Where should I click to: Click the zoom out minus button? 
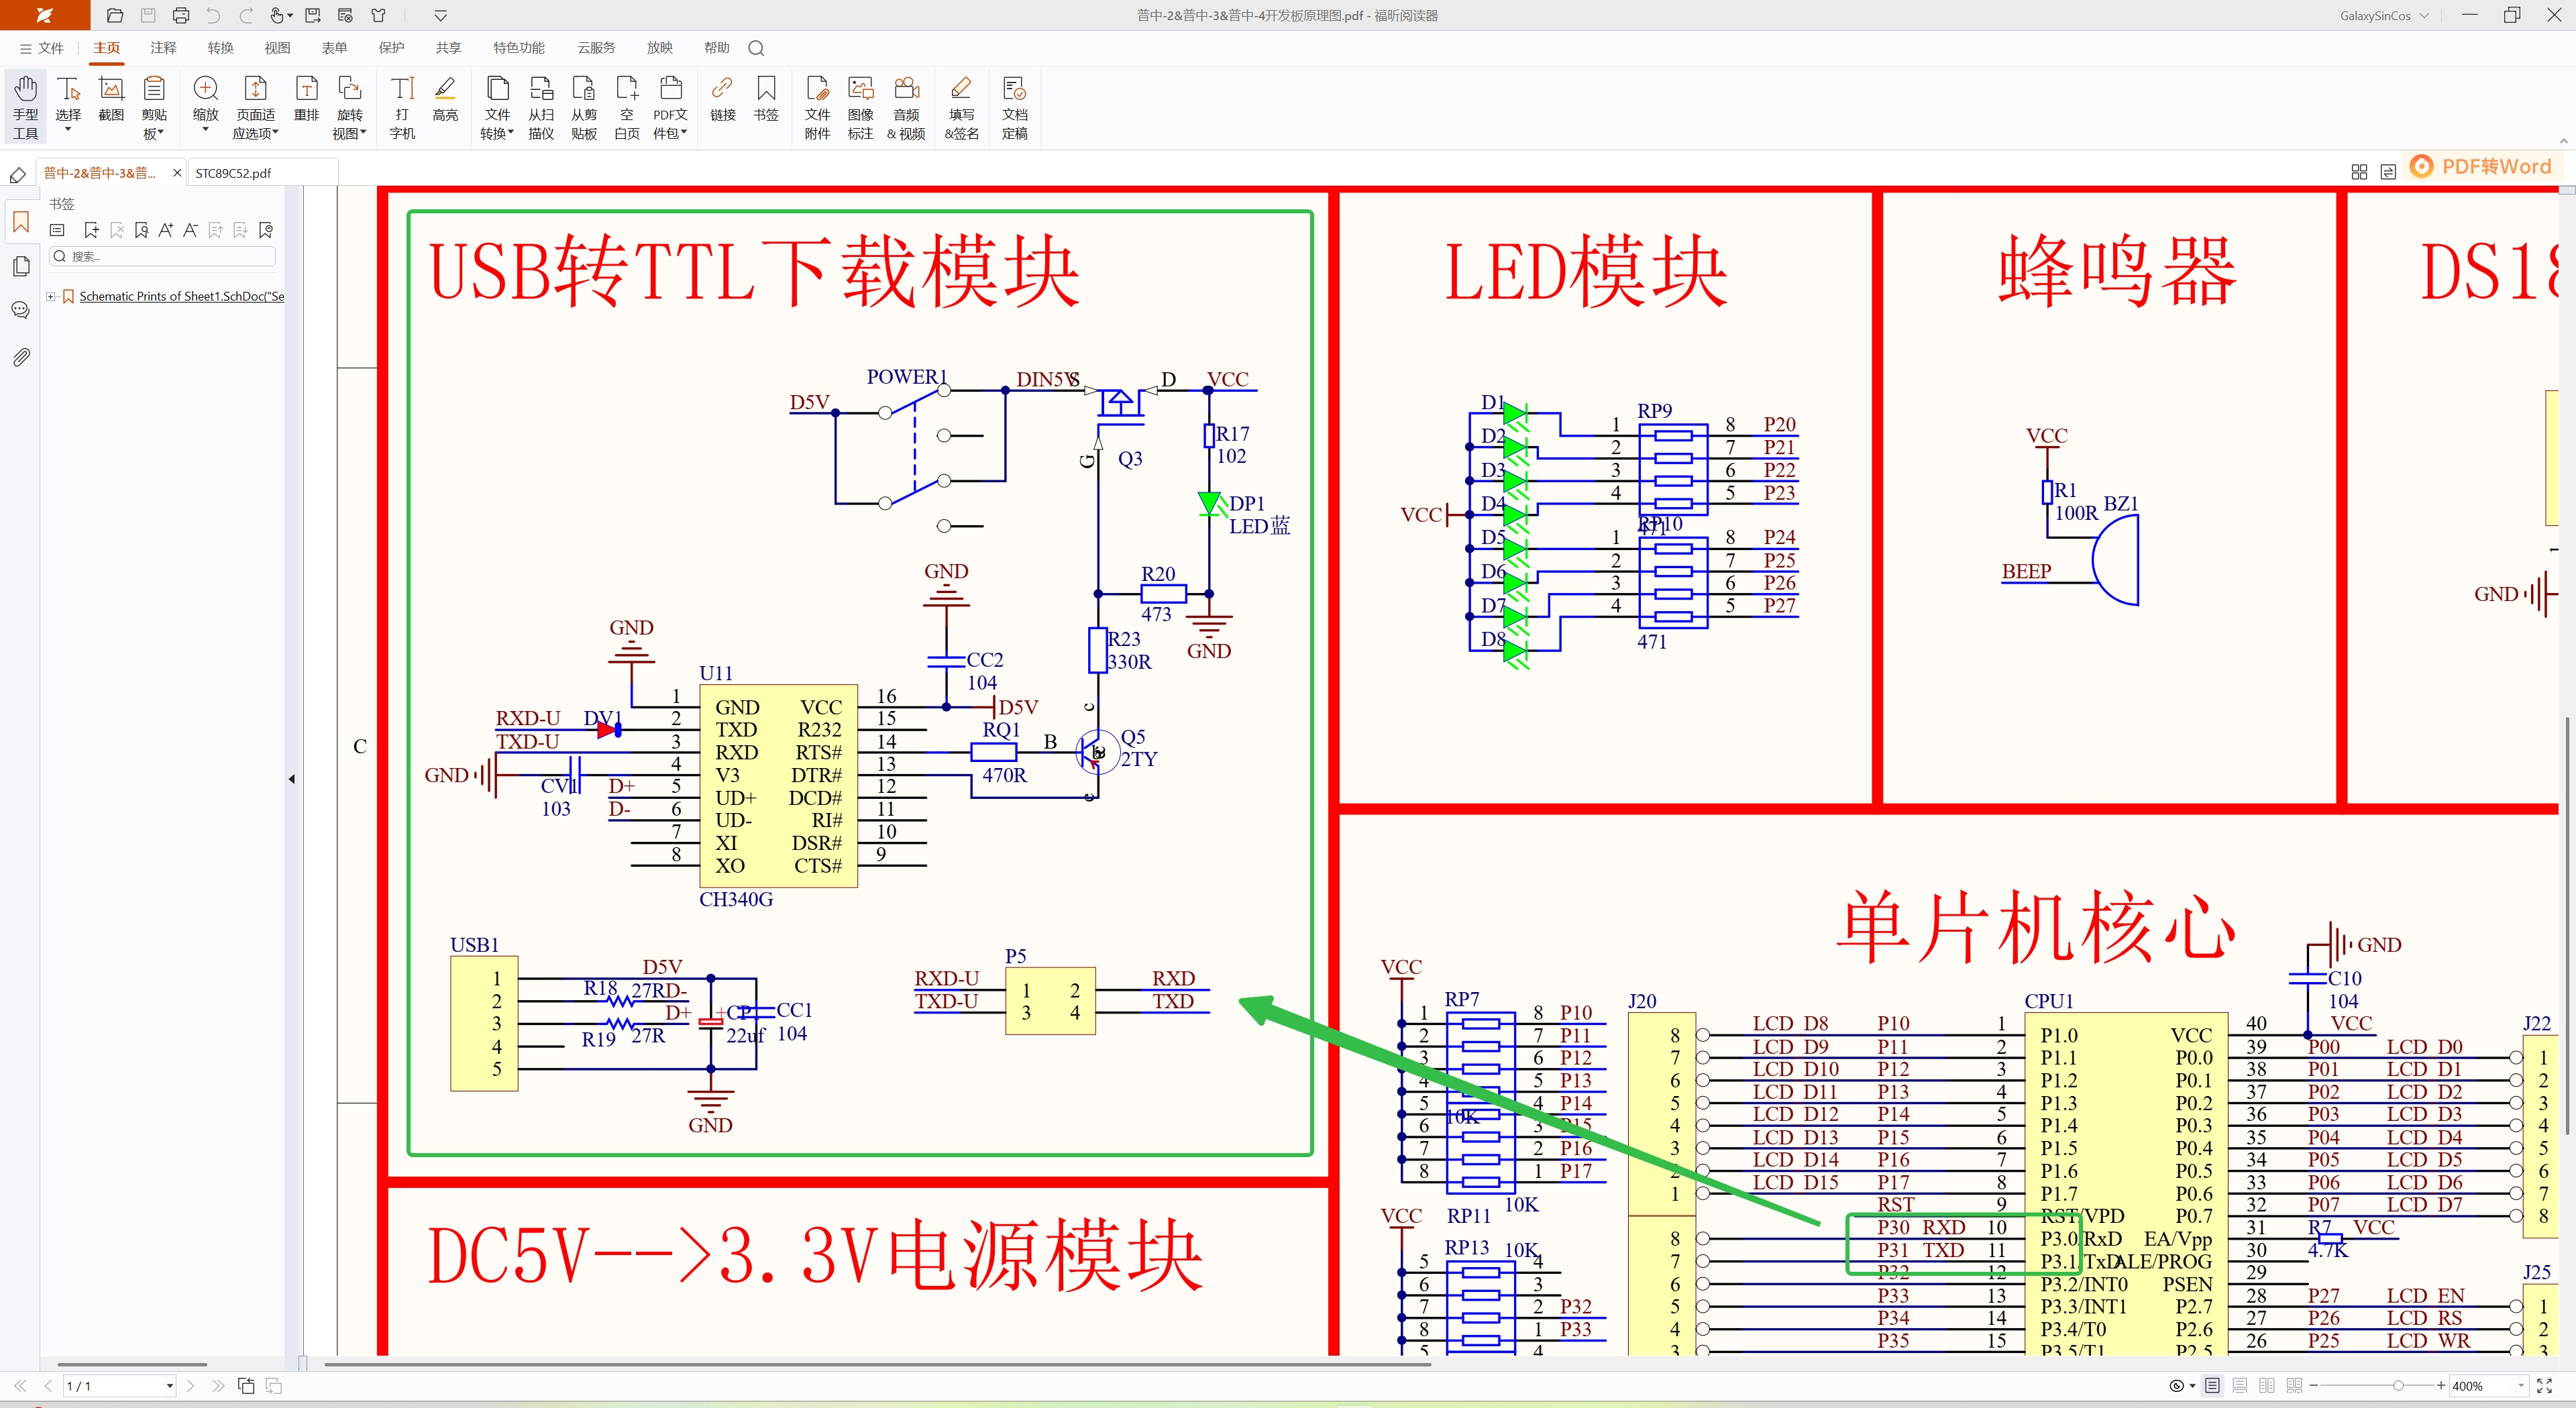point(2313,1386)
